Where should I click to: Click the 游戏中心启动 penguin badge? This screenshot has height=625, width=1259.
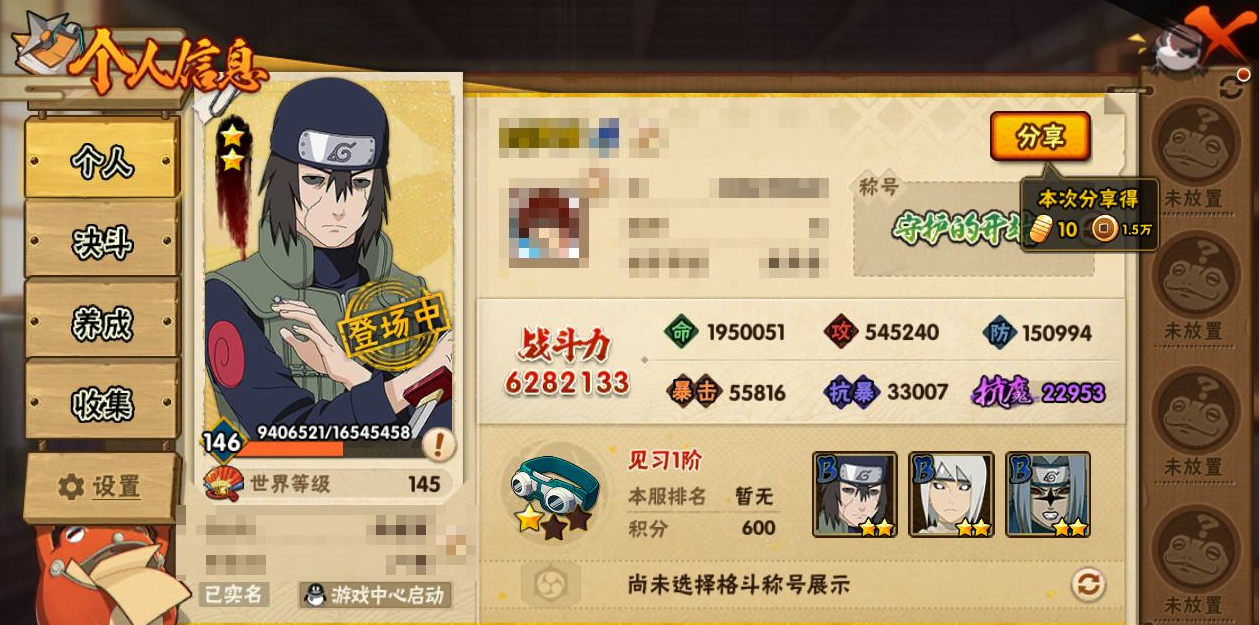pos(375,595)
